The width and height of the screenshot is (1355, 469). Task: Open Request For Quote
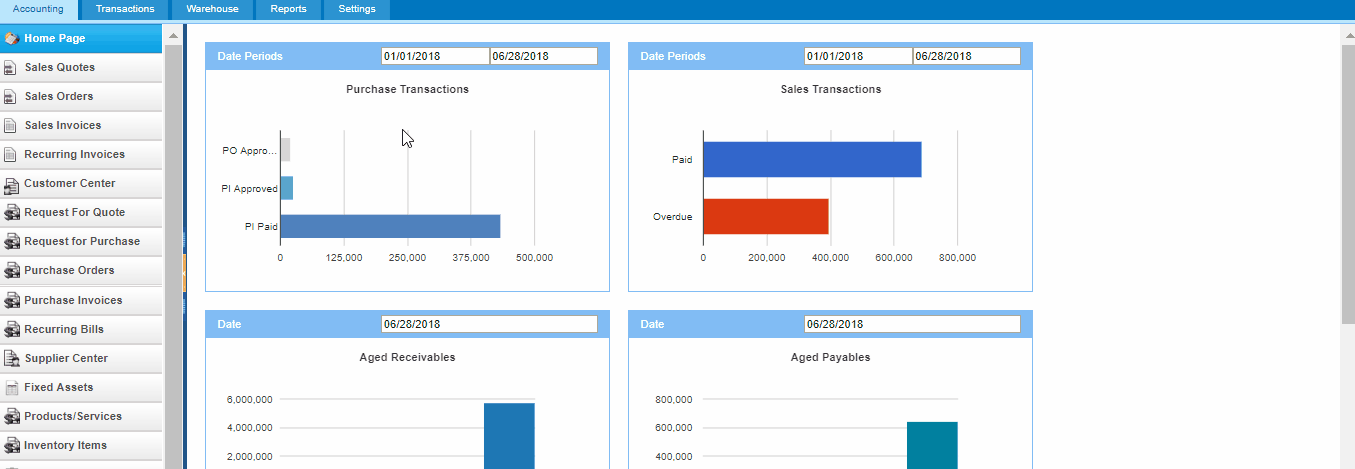coord(81,212)
